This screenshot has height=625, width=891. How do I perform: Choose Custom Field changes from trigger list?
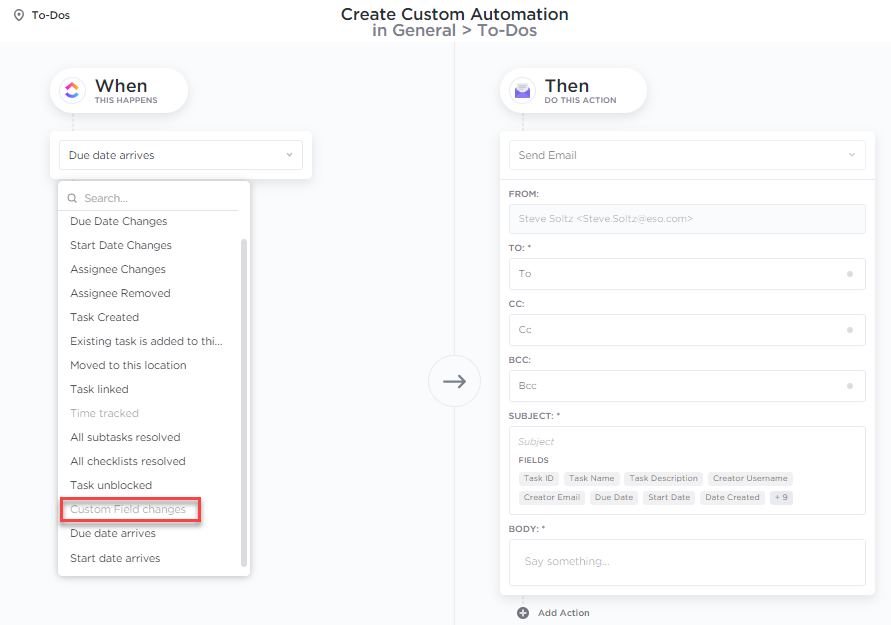tap(128, 509)
